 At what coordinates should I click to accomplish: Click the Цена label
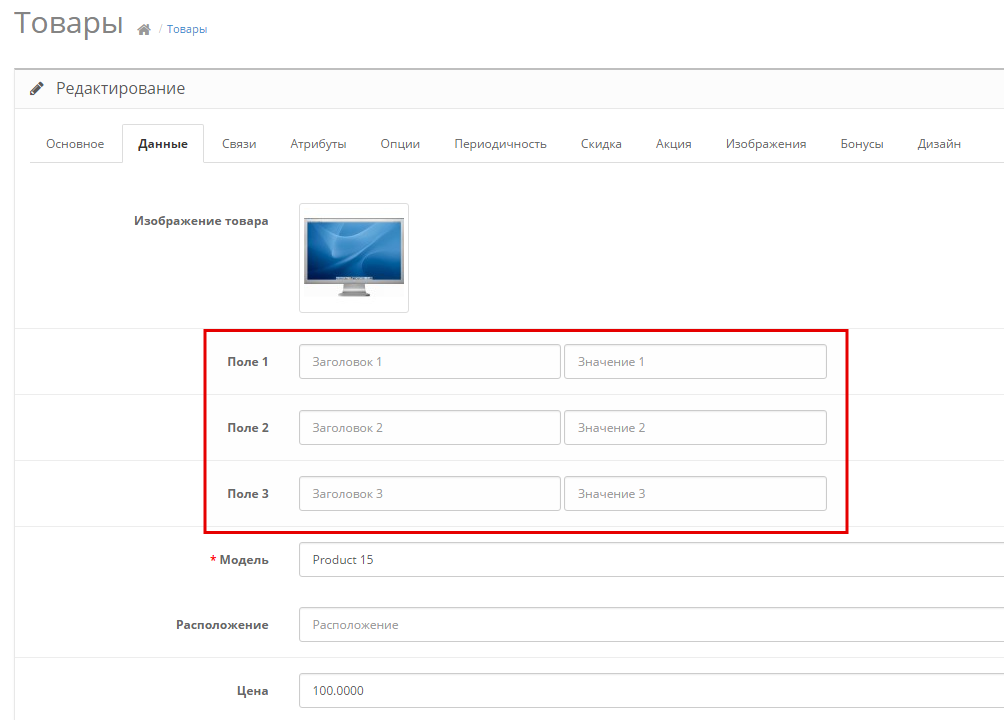(252, 691)
